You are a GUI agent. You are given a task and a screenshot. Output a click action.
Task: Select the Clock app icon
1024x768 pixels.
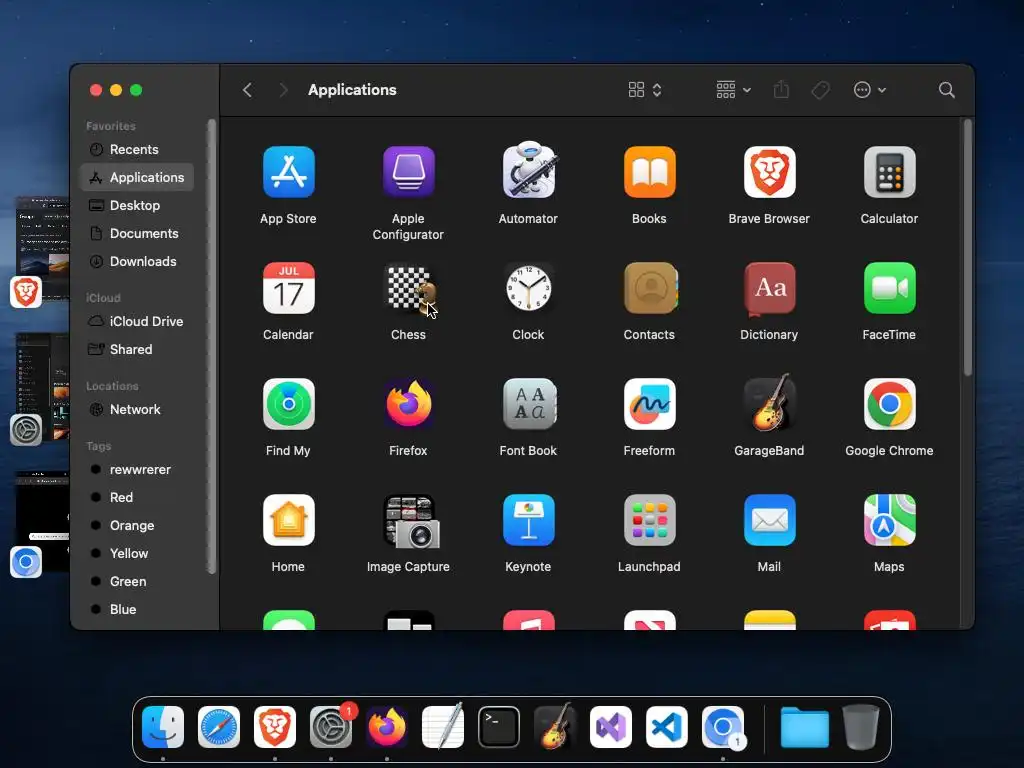(x=528, y=288)
